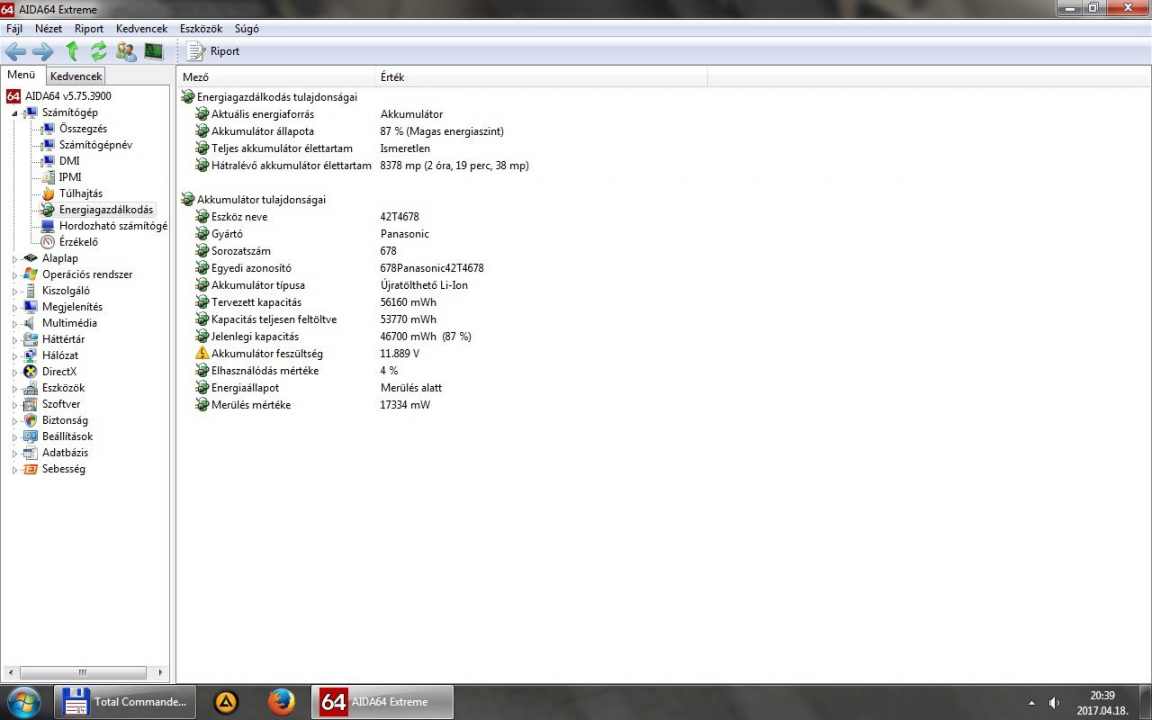Click left arrow of tree scrollbar
This screenshot has width=1152, height=720.
(10, 672)
